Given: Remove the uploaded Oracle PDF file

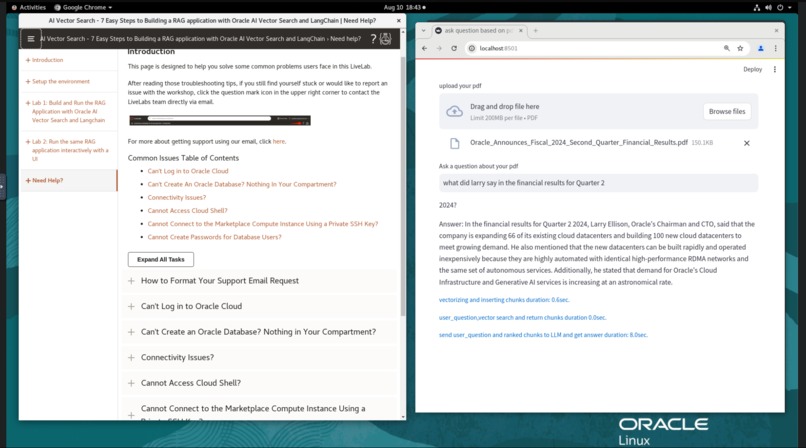Looking at the screenshot, I should 746,143.
